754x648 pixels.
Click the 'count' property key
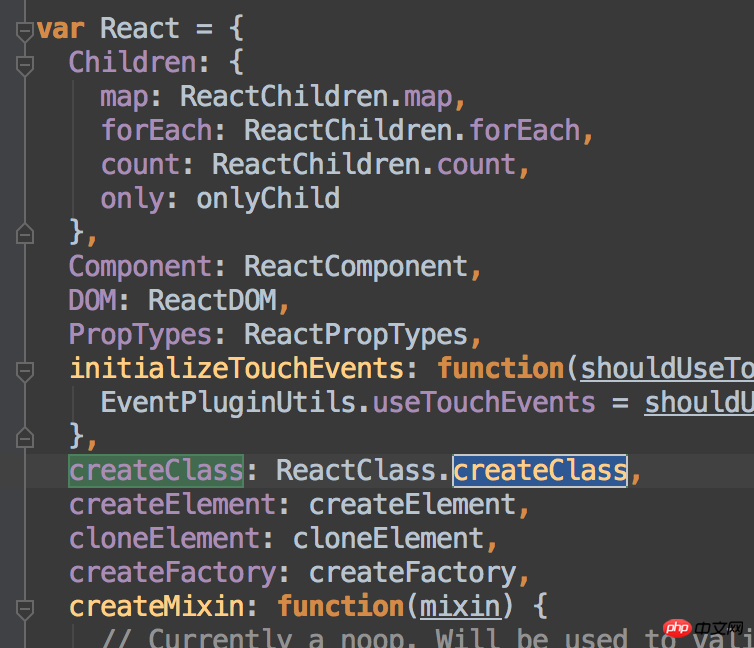[x=140, y=165]
